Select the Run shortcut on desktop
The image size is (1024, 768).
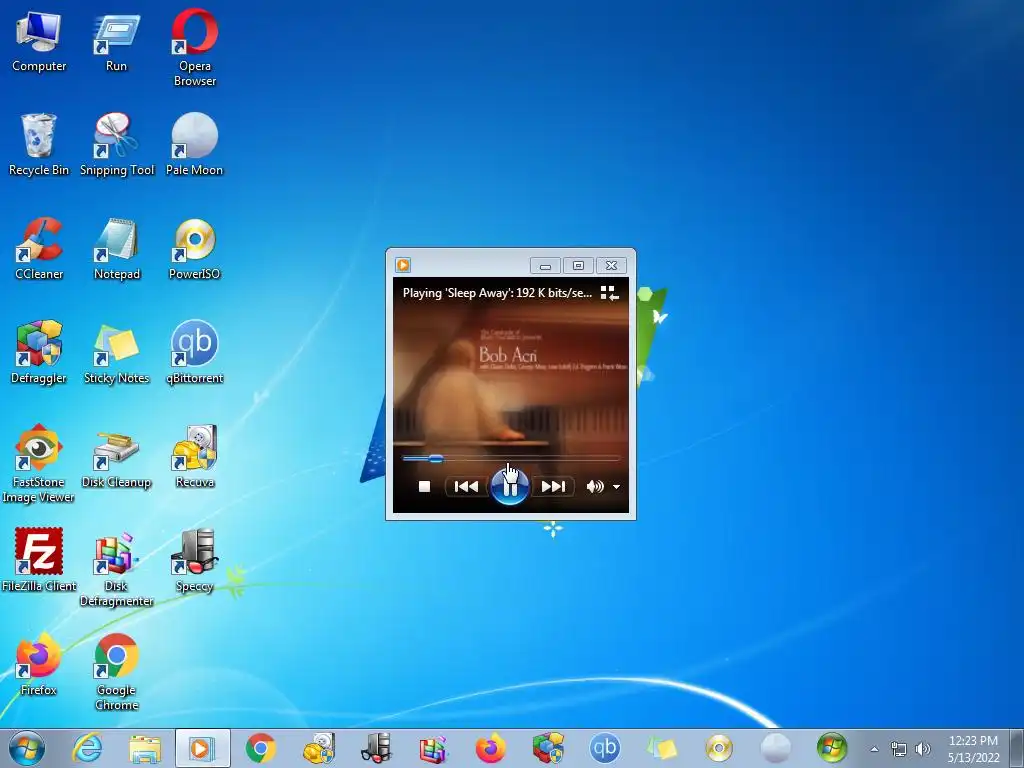click(116, 41)
